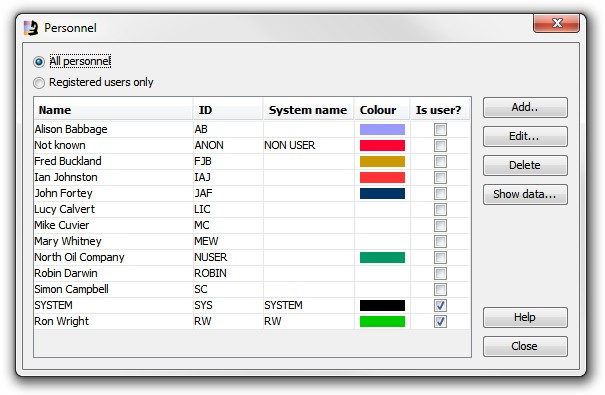The height and width of the screenshot is (395, 605).
Task: Select the Not known name cell
Action: [113, 145]
